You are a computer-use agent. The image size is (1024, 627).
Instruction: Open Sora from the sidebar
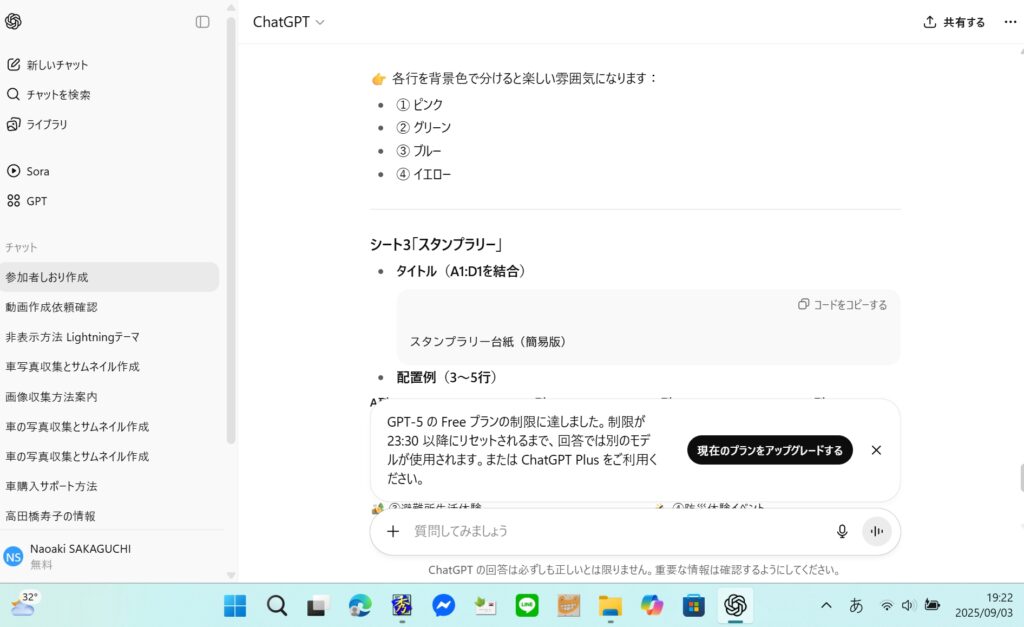coord(28,171)
